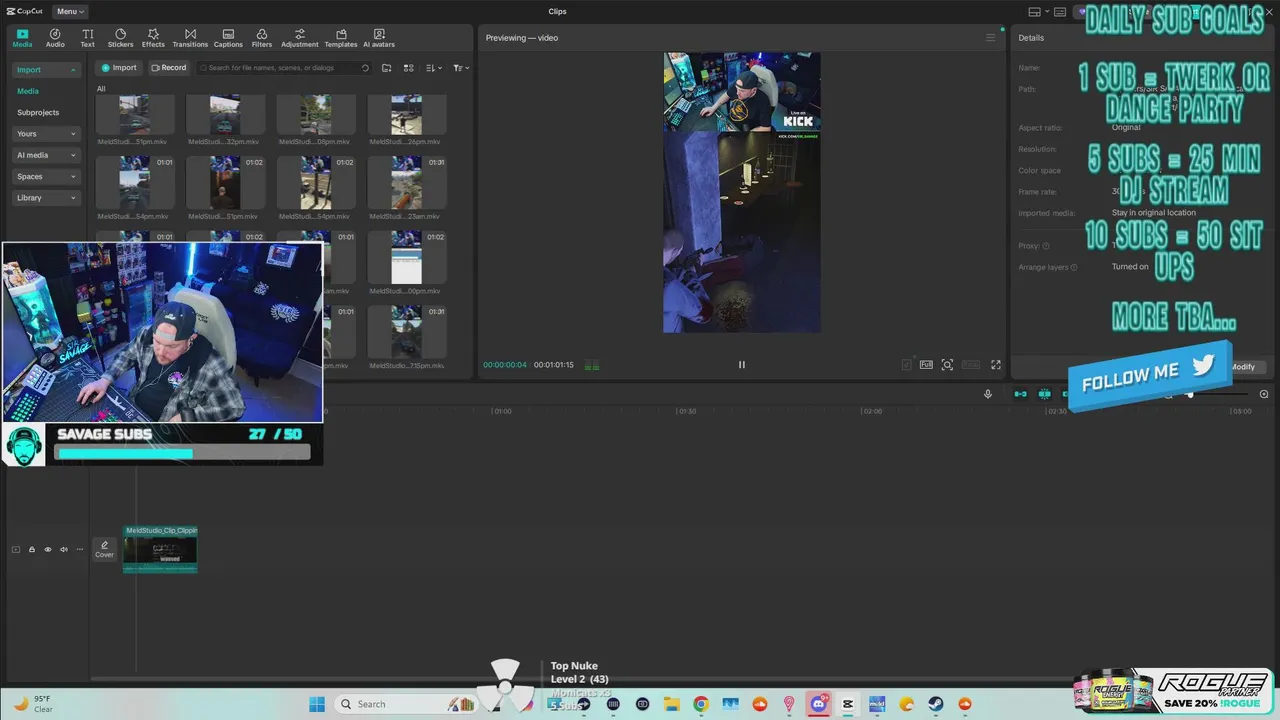
Task: Open the media filter dropdown
Action: point(460,68)
